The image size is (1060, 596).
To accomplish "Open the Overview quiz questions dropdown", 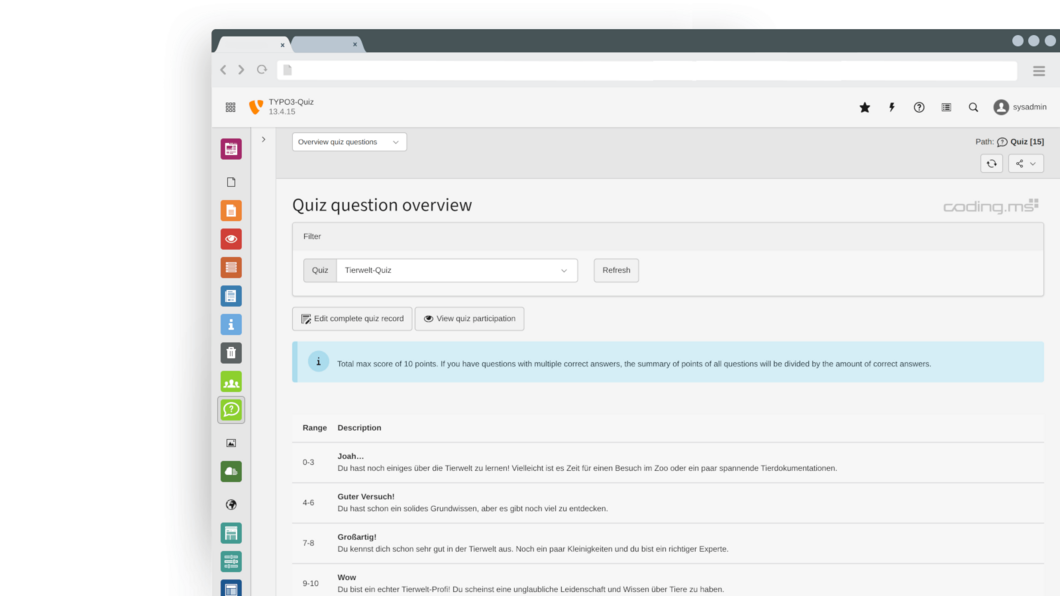I will (349, 142).
